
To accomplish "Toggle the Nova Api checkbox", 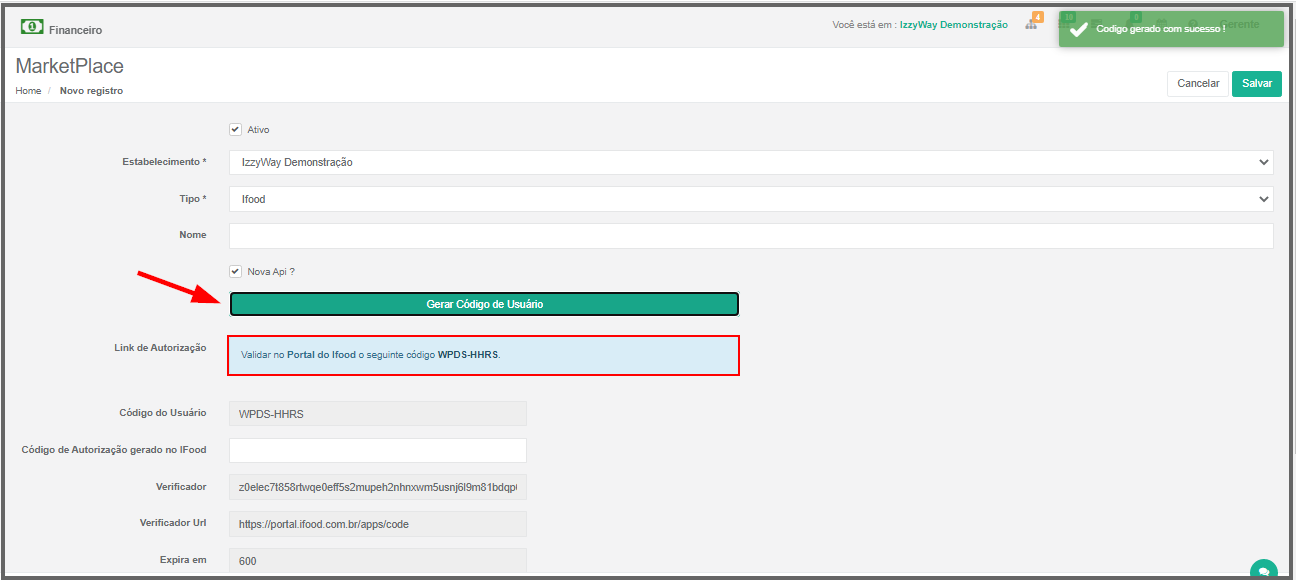I will coord(236,271).
